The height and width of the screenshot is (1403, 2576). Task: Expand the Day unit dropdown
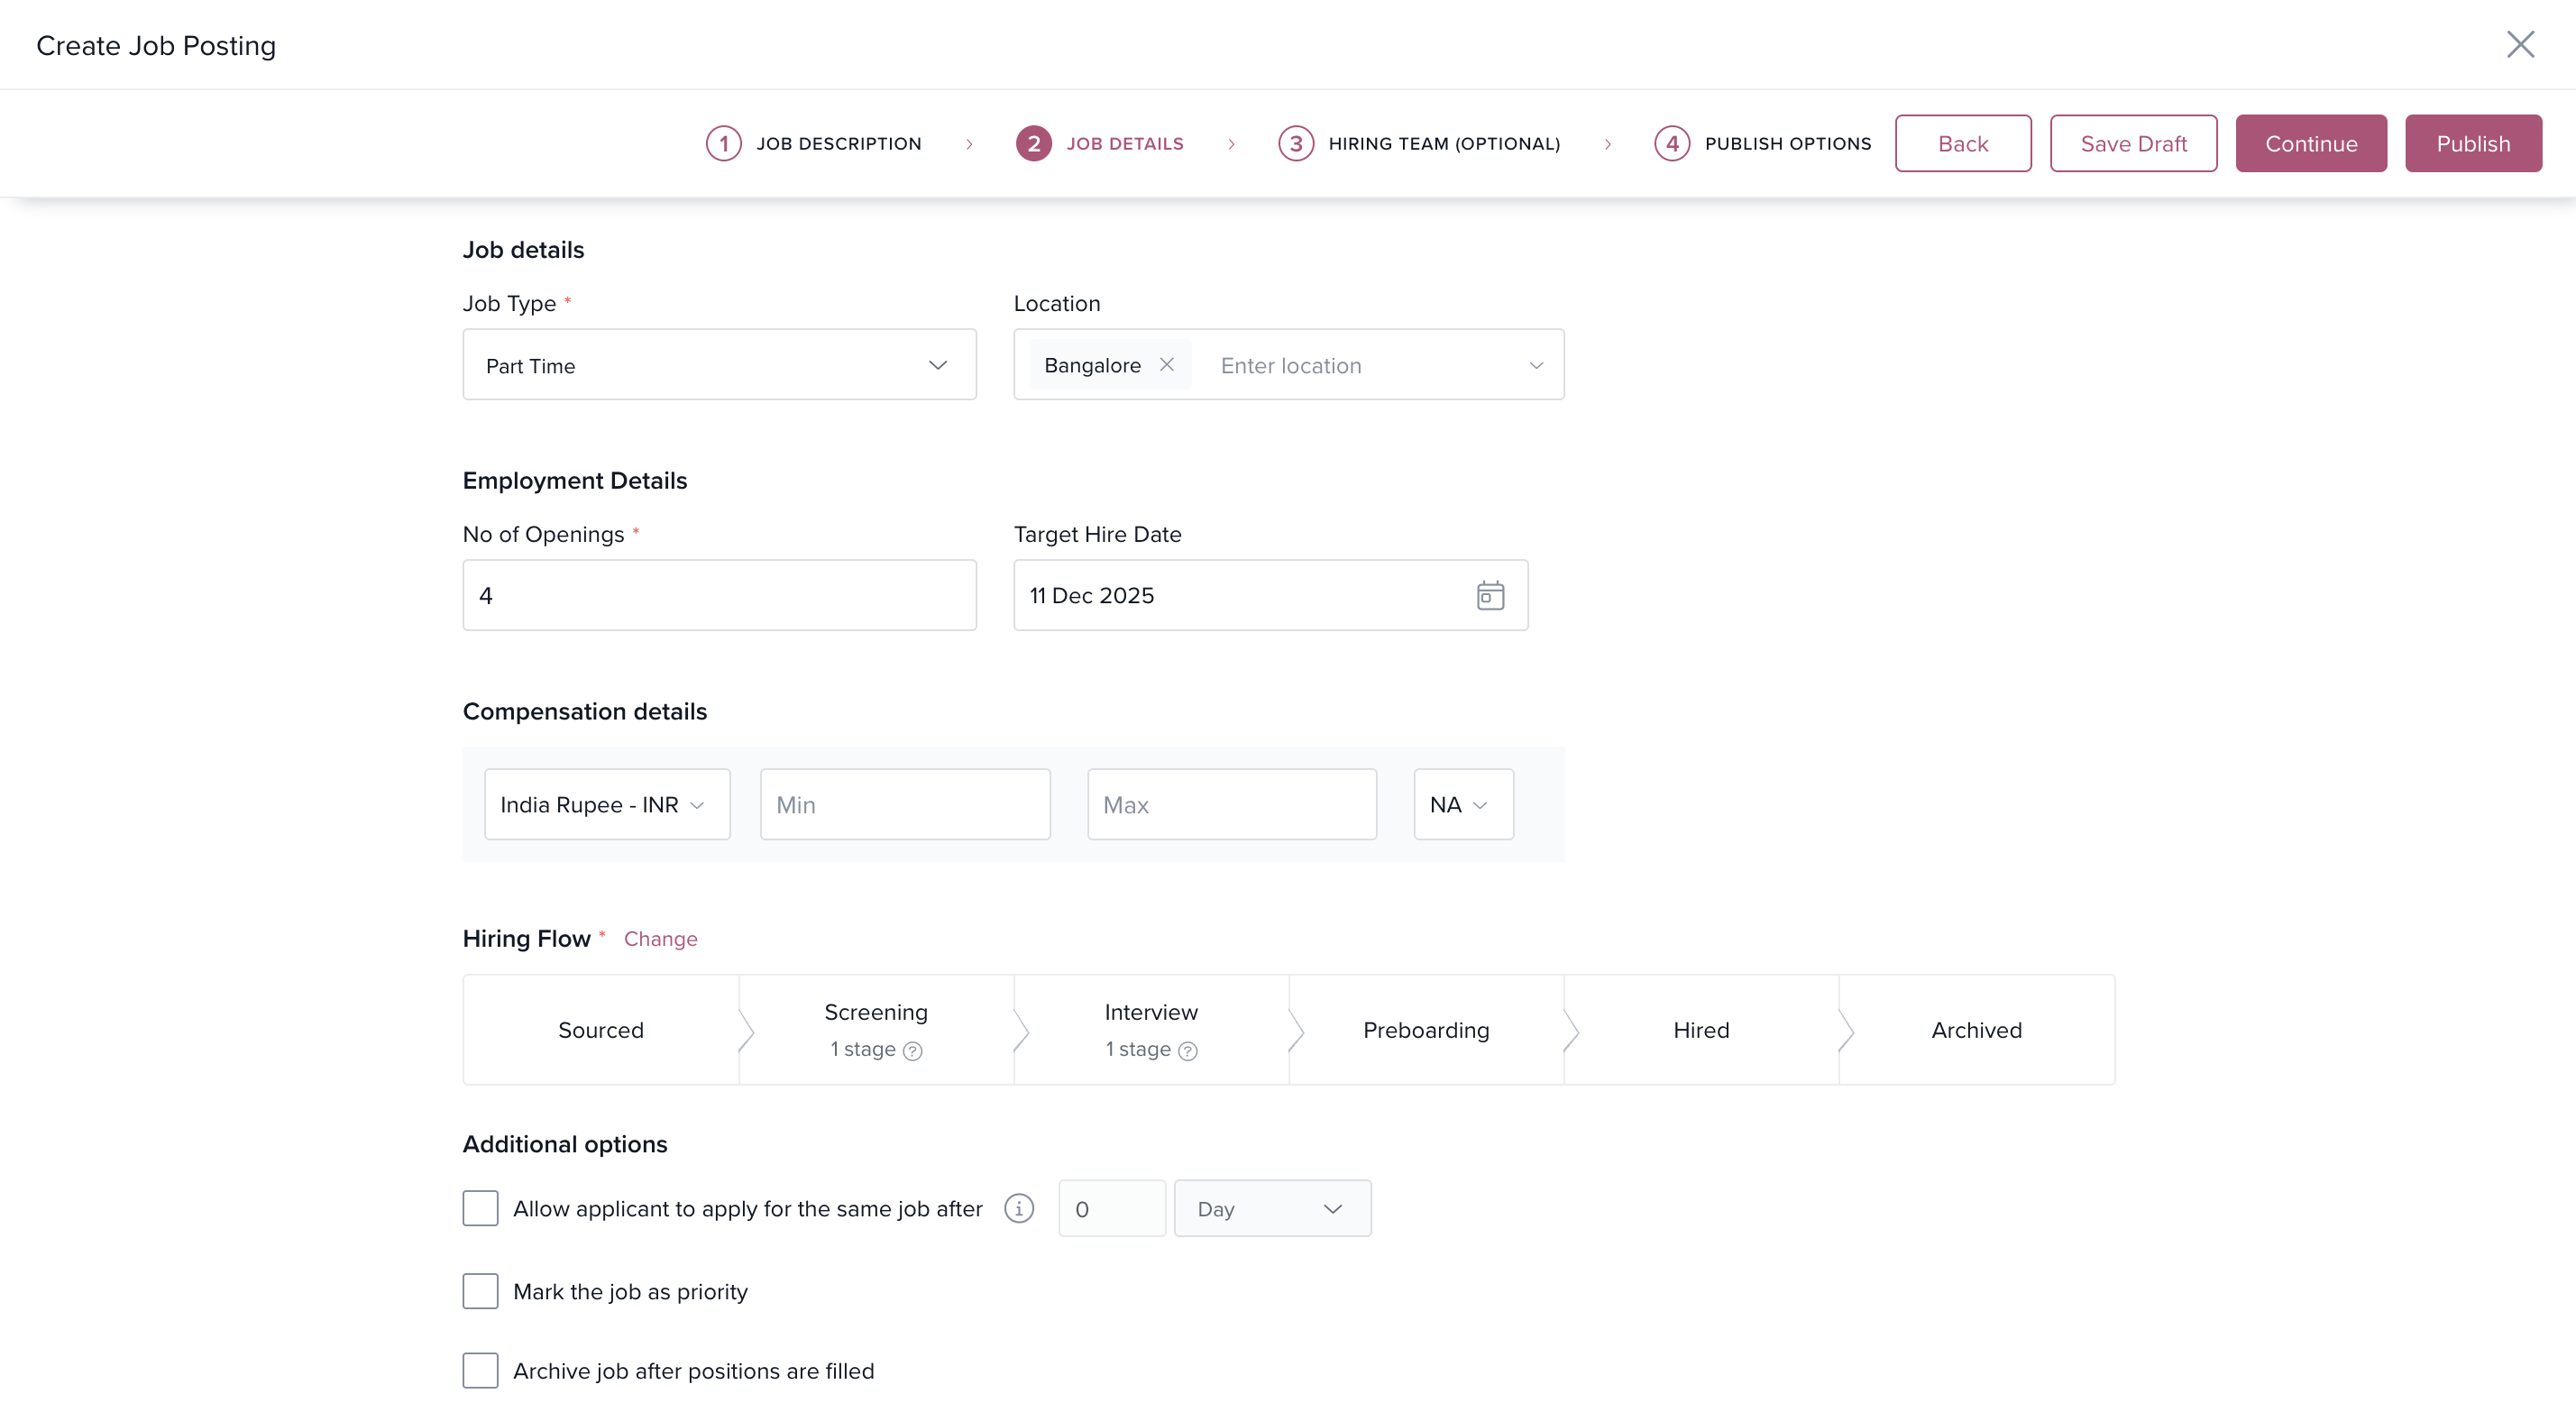coord(1271,1208)
